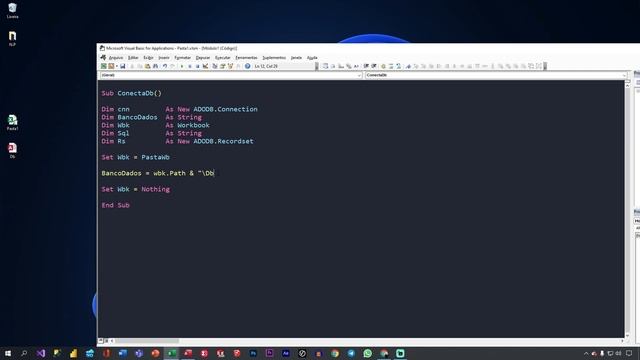Toggle Design Mode icon
This screenshot has width=640, height=360.
(x=205, y=66)
